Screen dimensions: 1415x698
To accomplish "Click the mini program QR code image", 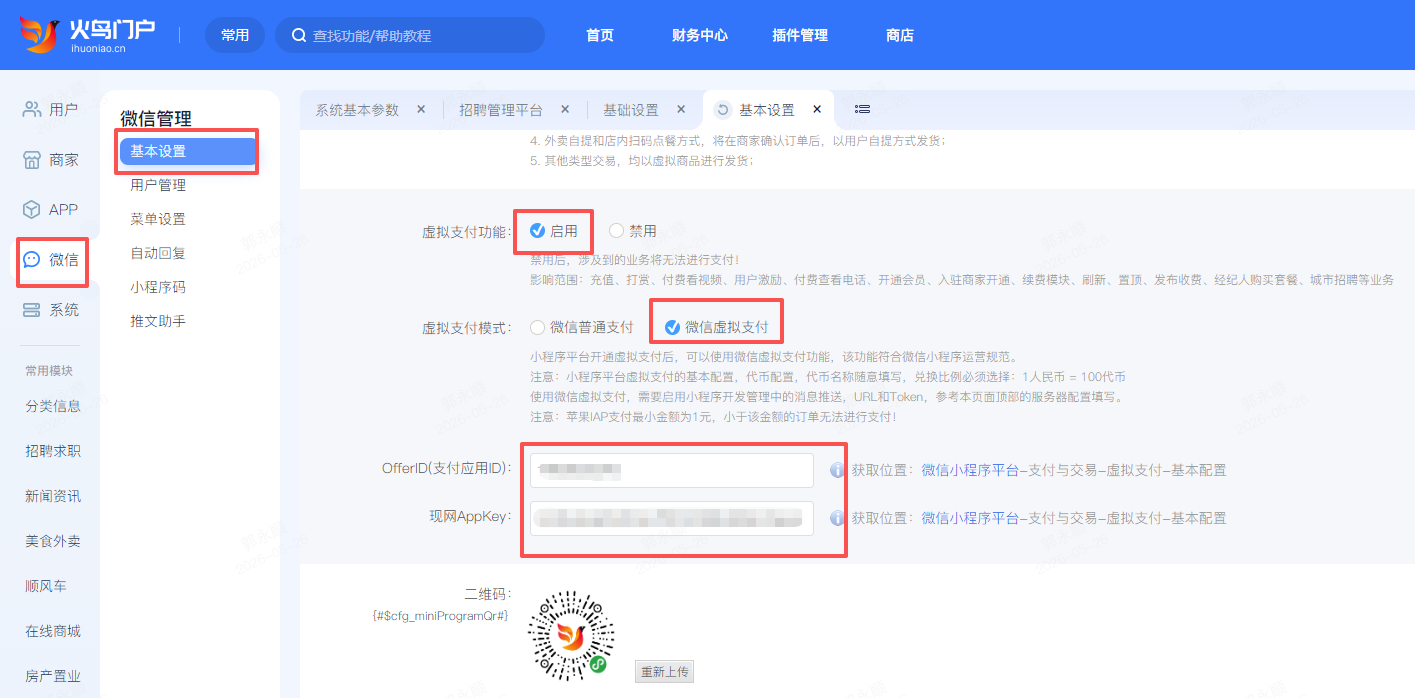I will [x=571, y=636].
